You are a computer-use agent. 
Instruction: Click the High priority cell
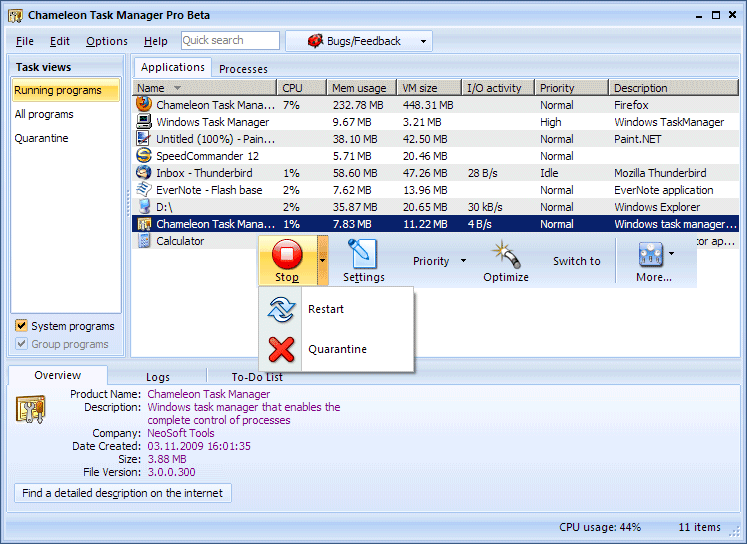tap(551, 122)
